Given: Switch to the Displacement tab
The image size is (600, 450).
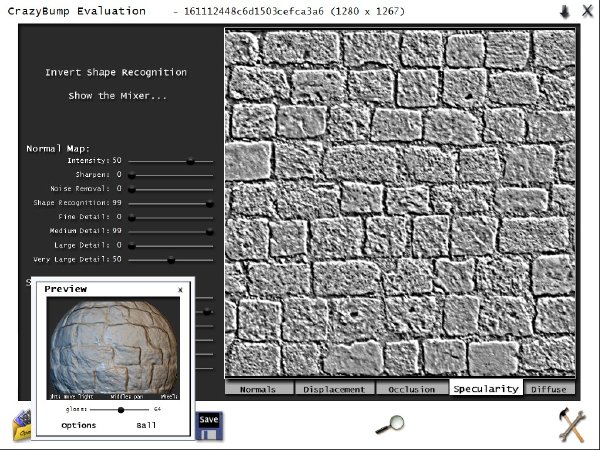Looking at the screenshot, I should click(x=334, y=389).
